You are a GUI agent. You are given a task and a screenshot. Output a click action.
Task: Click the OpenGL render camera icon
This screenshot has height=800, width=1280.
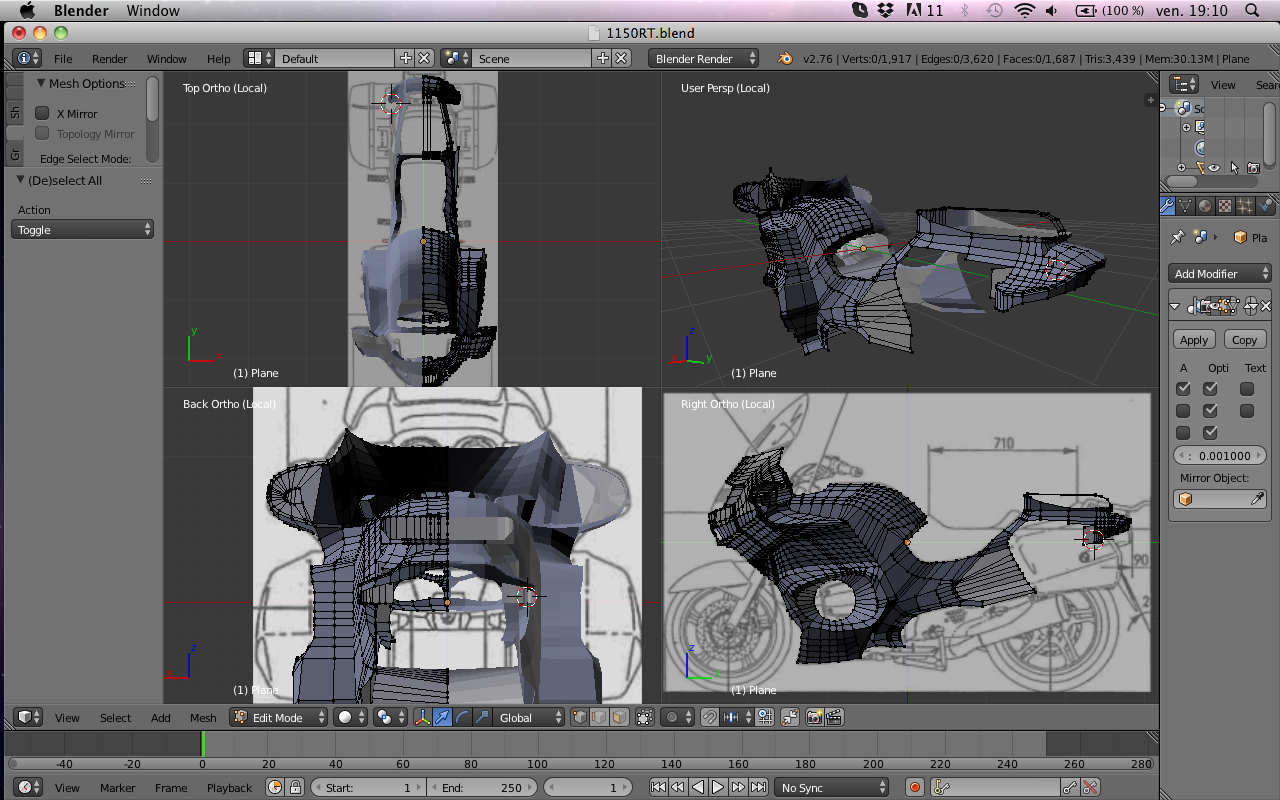click(814, 717)
